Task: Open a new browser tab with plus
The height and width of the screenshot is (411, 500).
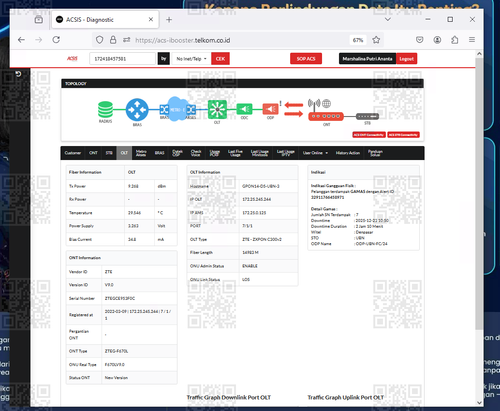Action: [x=169, y=20]
